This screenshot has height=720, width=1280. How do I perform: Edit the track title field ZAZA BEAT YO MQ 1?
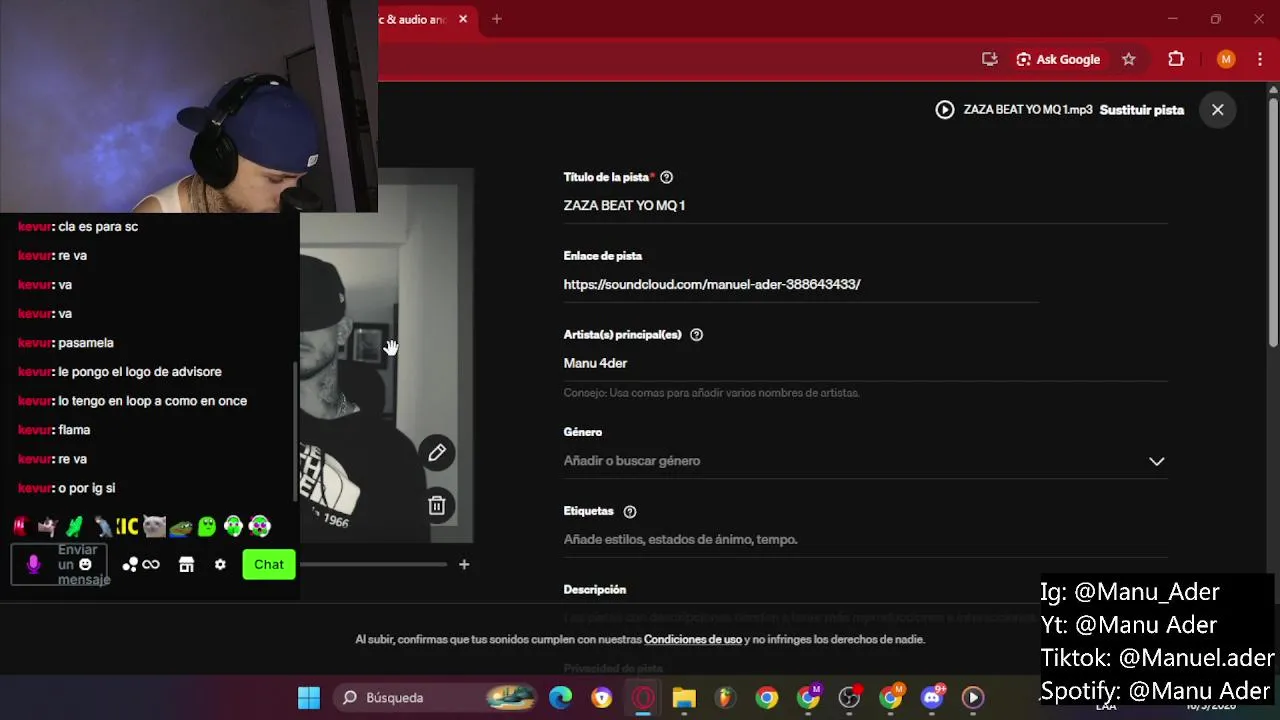(865, 205)
